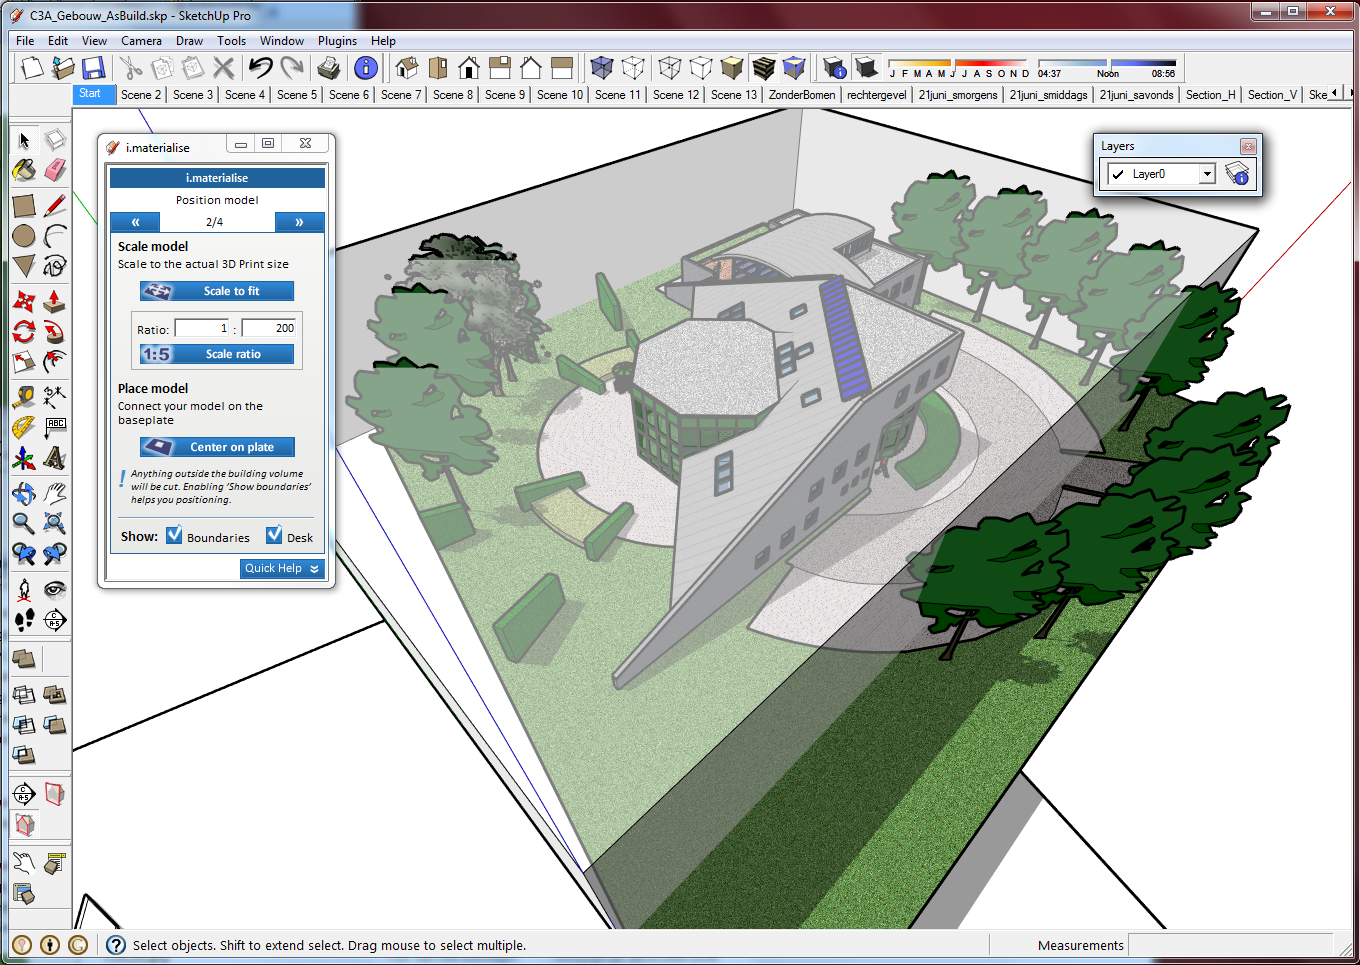Open the Plugins menu
The height and width of the screenshot is (965, 1360).
(x=337, y=41)
